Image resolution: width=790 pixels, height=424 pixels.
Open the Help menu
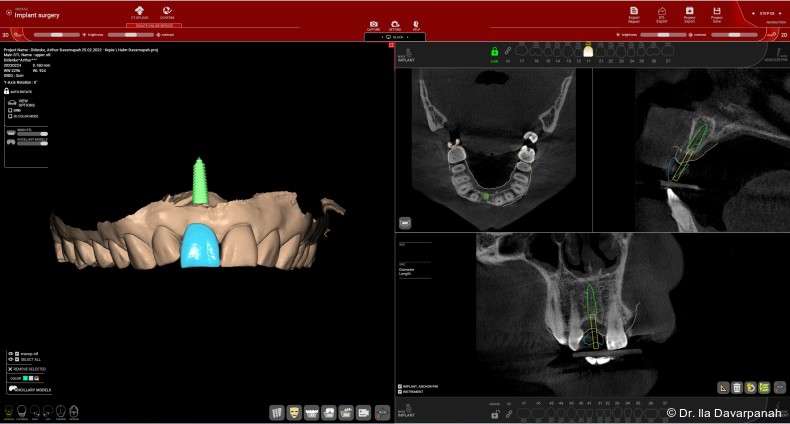415,25
